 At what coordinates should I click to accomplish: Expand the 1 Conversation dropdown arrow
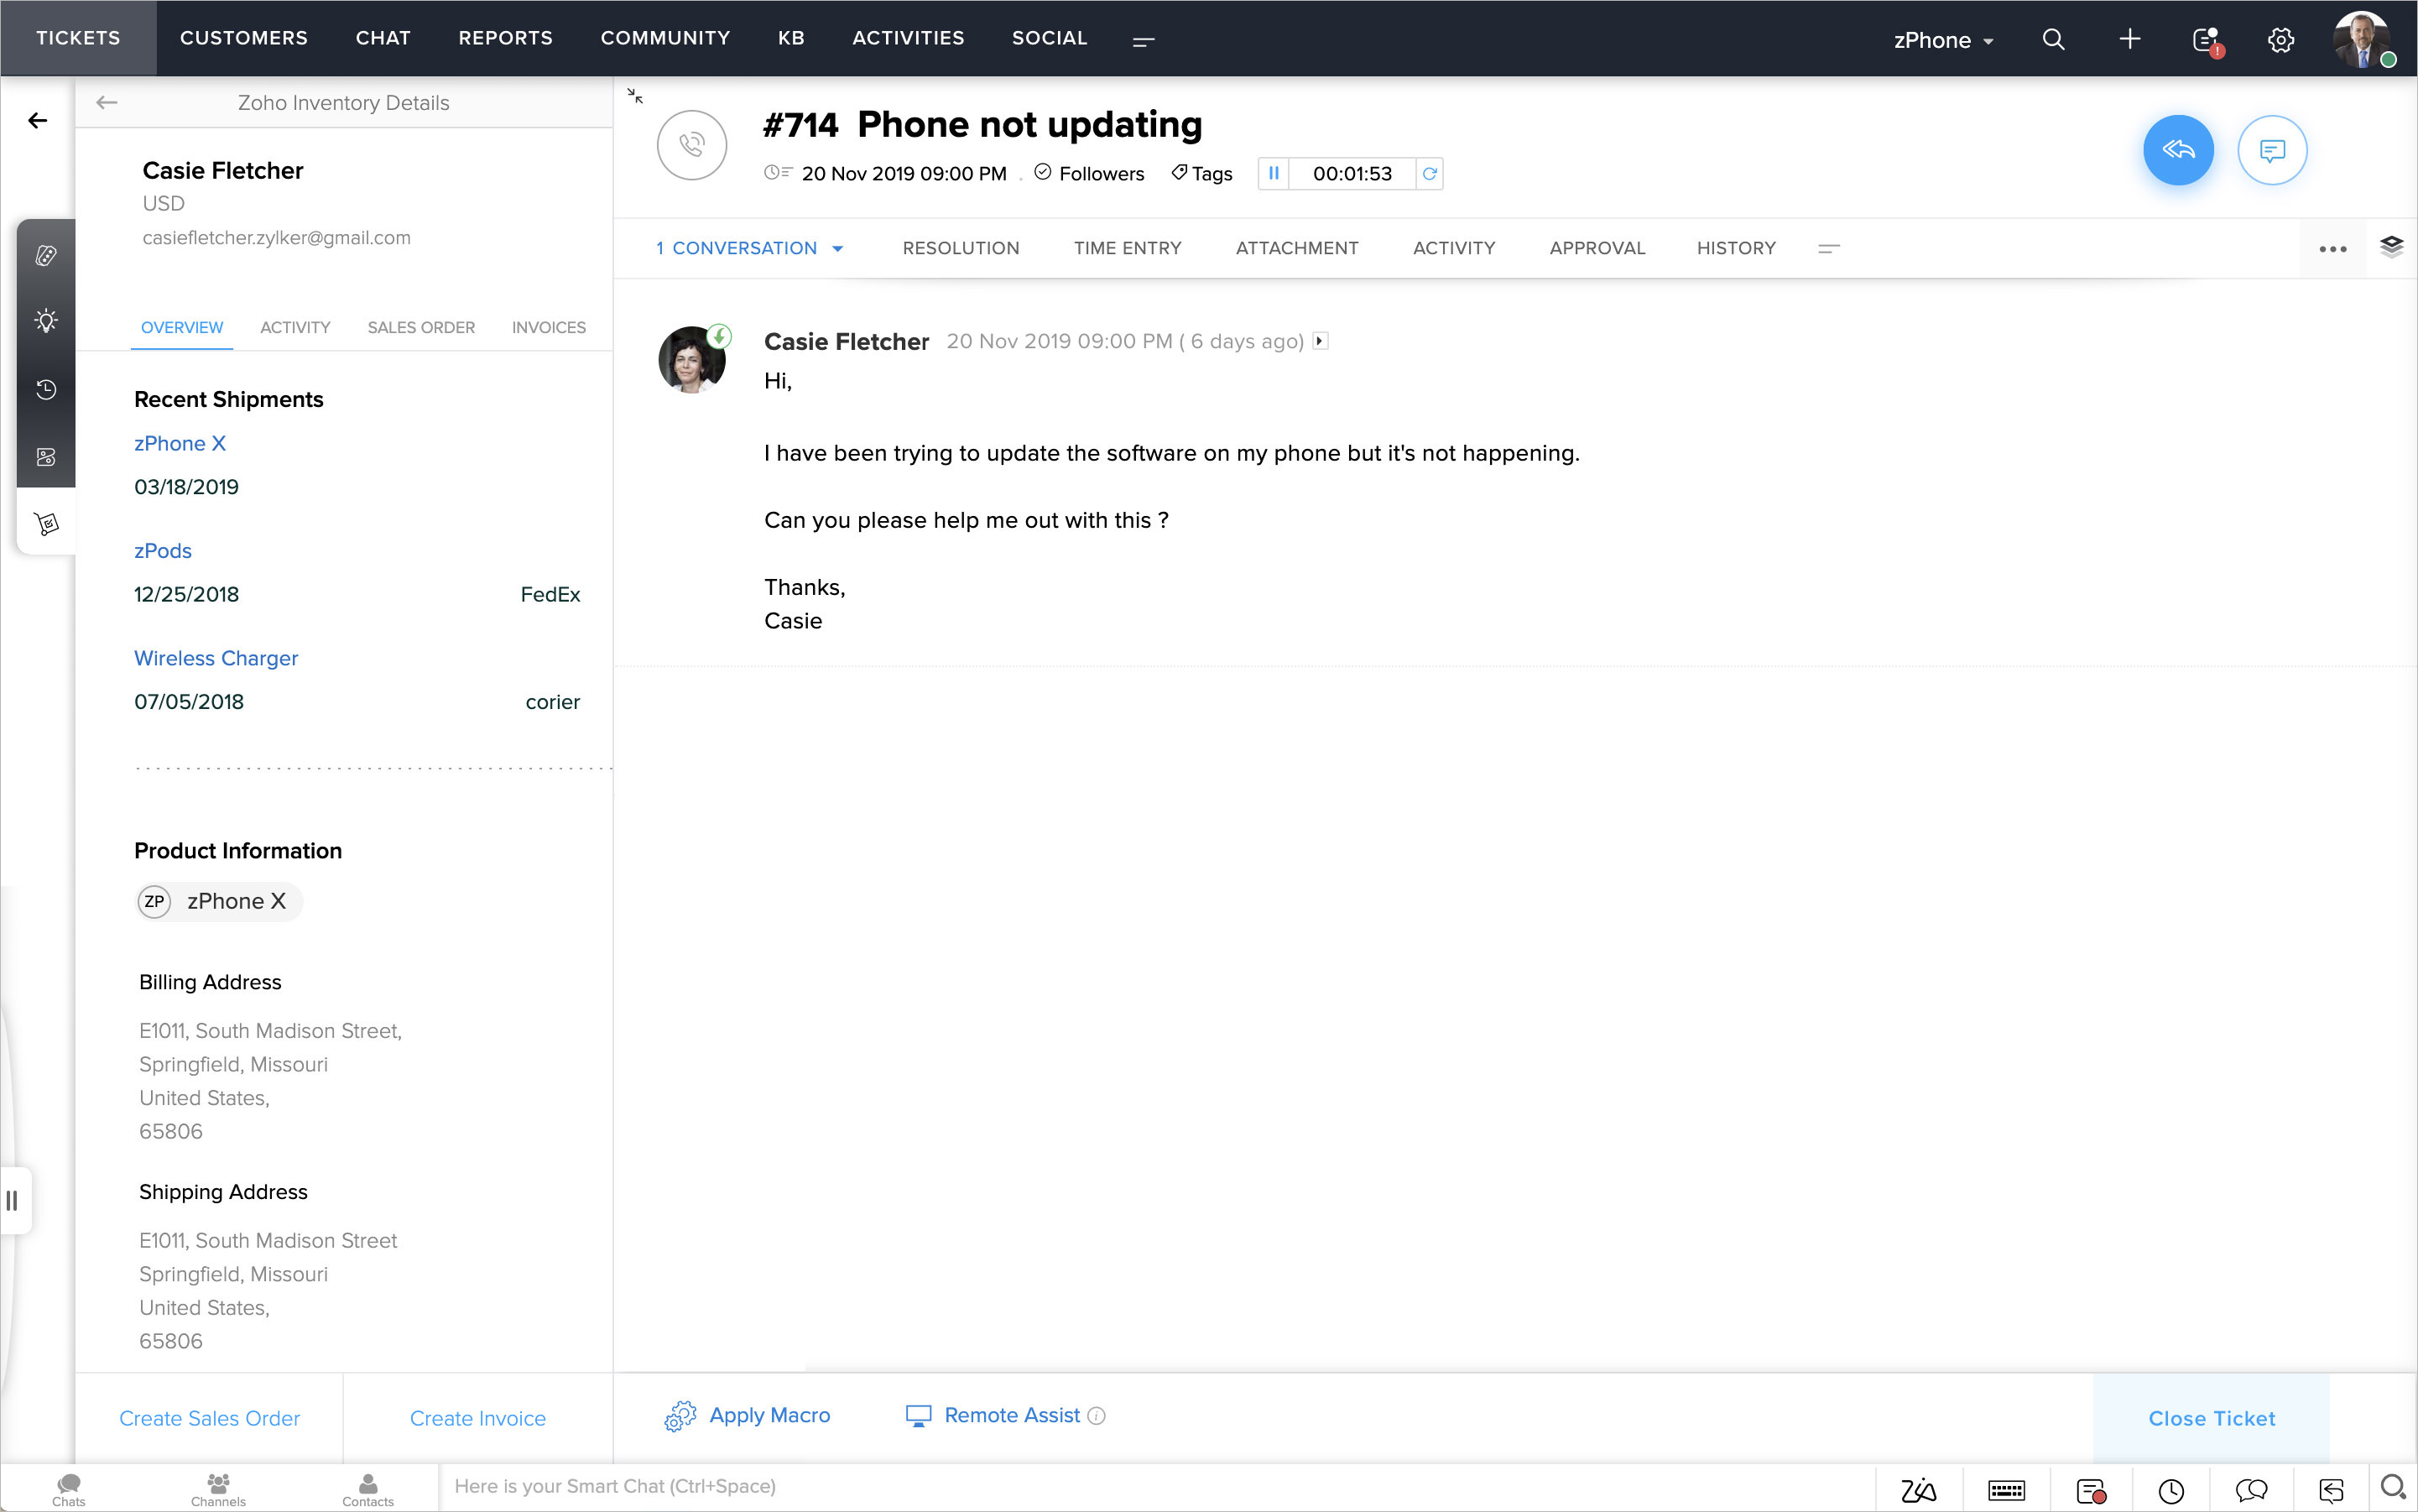(838, 249)
